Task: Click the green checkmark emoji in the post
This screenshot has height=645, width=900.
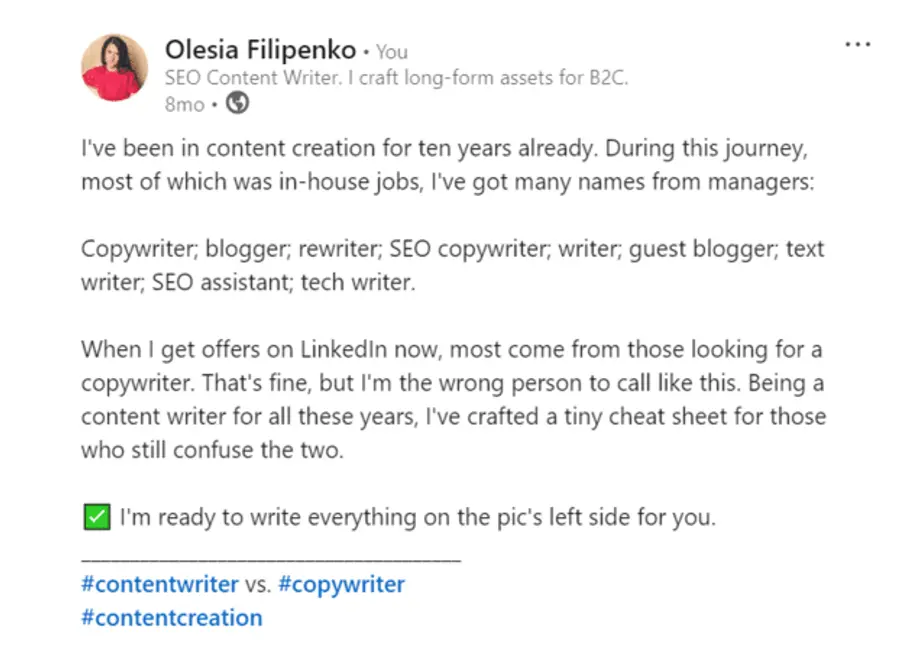Action: 97,516
